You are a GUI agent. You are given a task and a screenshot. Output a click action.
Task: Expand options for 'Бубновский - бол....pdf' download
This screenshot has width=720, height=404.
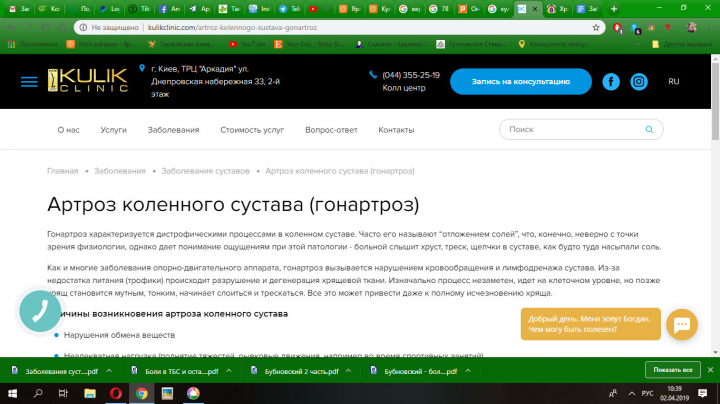(468, 371)
